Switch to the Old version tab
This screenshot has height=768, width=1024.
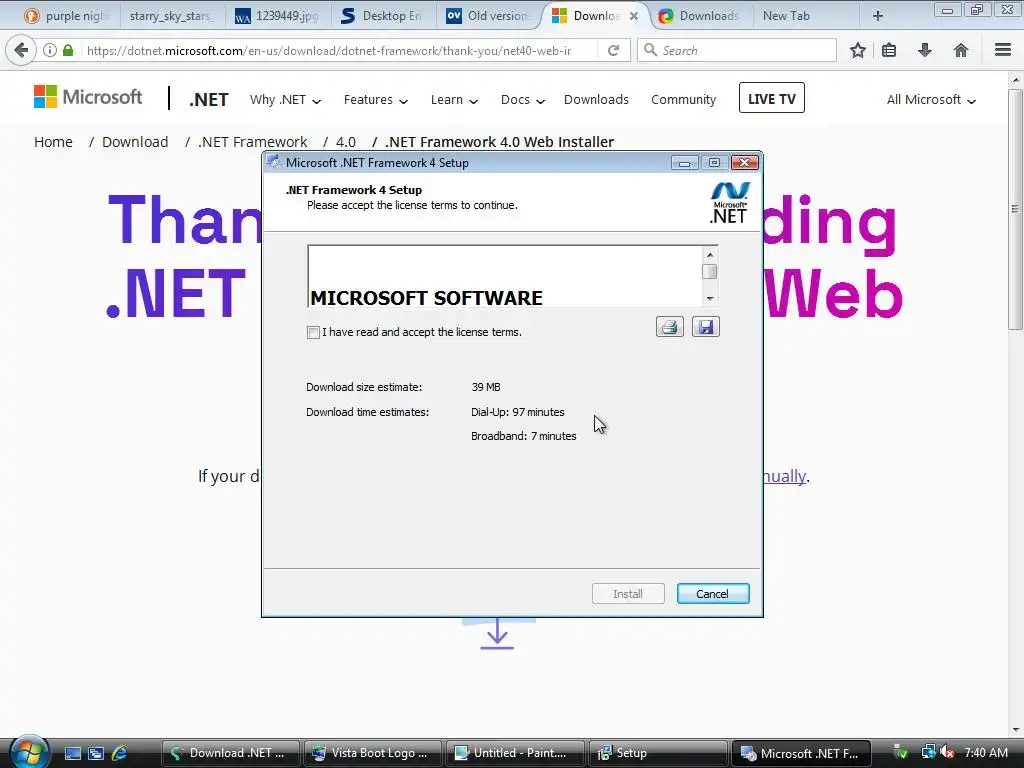click(488, 16)
